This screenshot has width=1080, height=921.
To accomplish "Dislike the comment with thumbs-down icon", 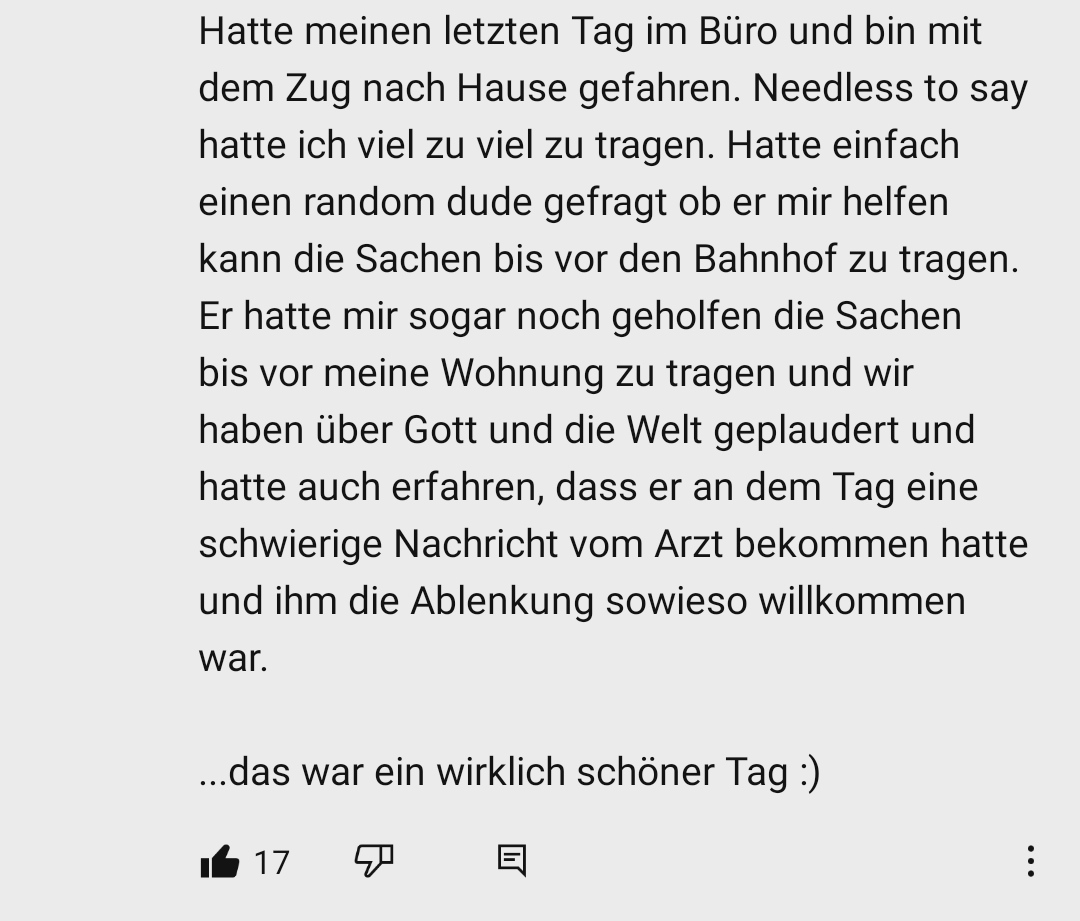I will 374,861.
